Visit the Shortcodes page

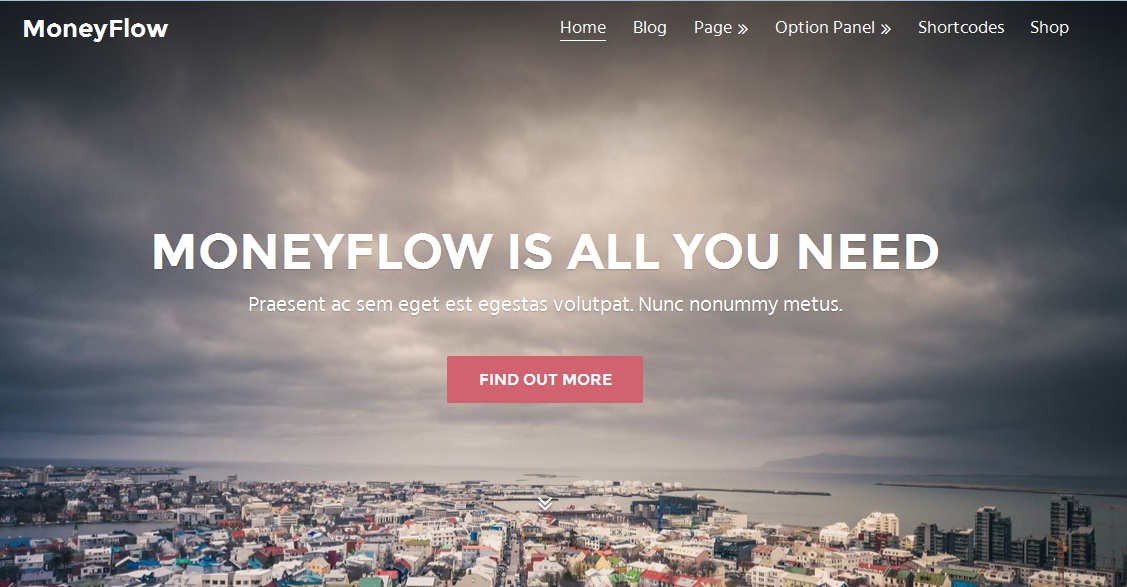[961, 27]
